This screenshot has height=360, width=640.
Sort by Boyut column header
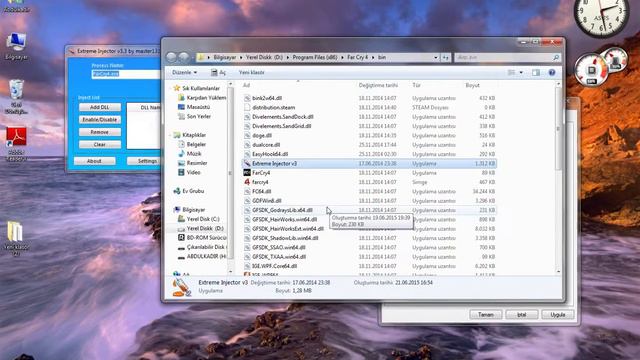472,85
